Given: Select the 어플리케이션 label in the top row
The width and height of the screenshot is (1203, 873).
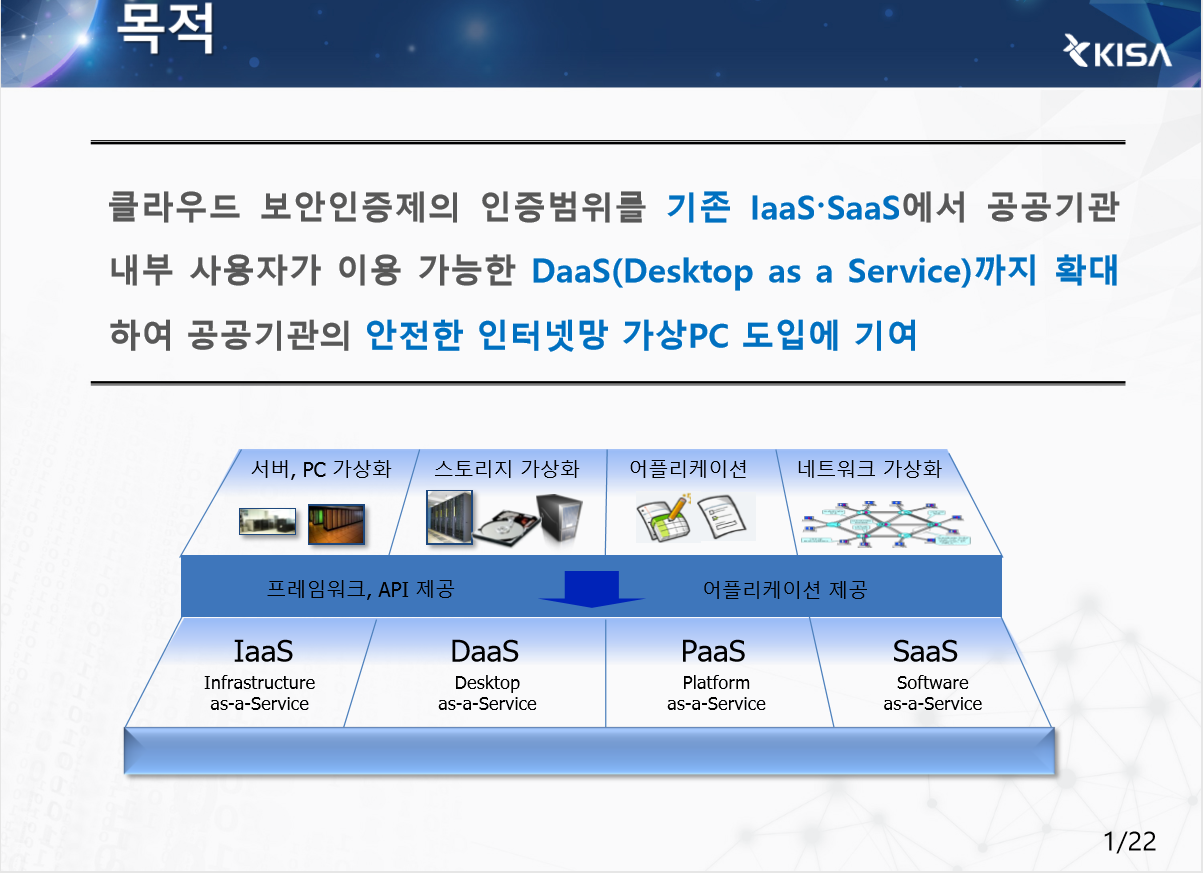Looking at the screenshot, I should (x=689, y=469).
